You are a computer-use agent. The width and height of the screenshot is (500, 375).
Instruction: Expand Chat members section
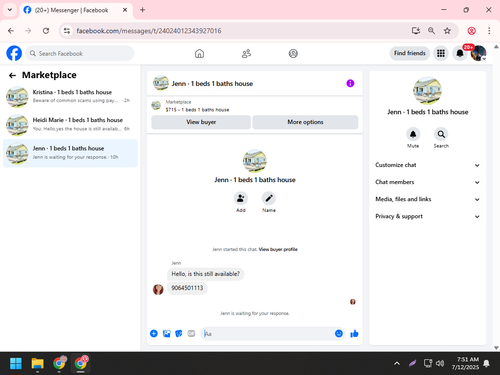[427, 182]
